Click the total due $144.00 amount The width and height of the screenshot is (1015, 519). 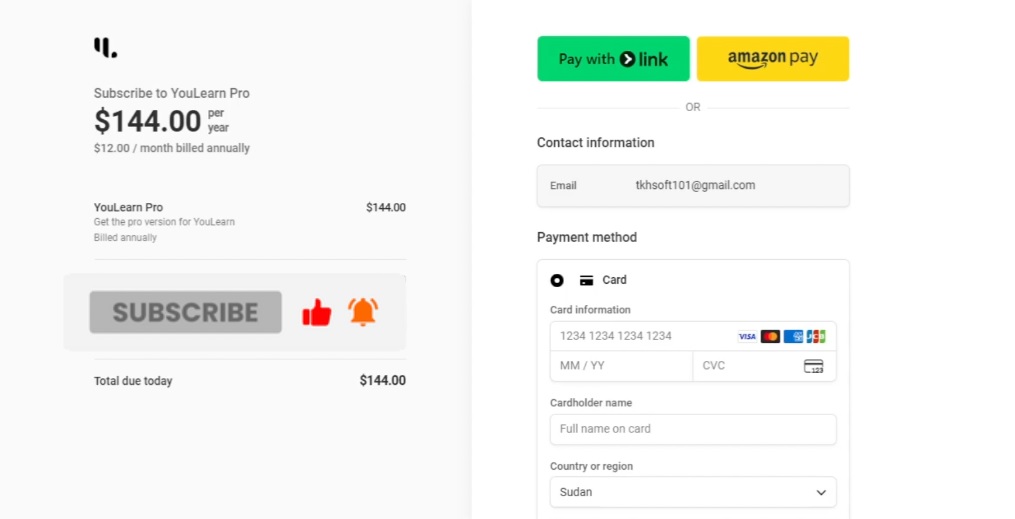pyautogui.click(x=383, y=381)
